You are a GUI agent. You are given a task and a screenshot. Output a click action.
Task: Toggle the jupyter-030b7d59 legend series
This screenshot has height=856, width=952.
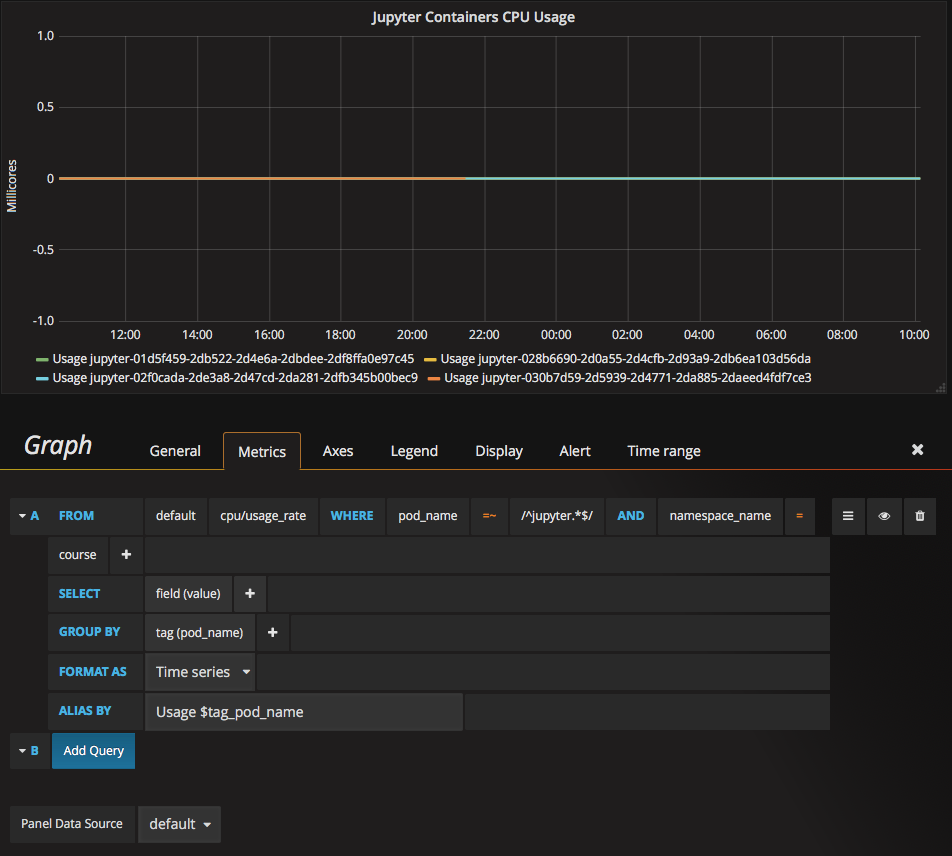pyautogui.click(x=627, y=378)
